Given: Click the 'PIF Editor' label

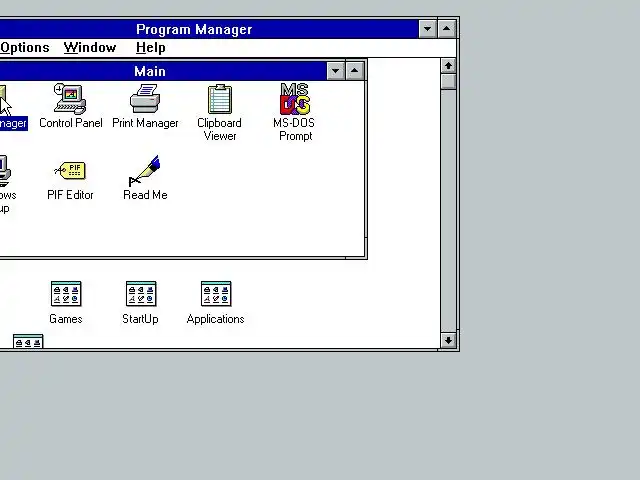Looking at the screenshot, I should point(70,195).
